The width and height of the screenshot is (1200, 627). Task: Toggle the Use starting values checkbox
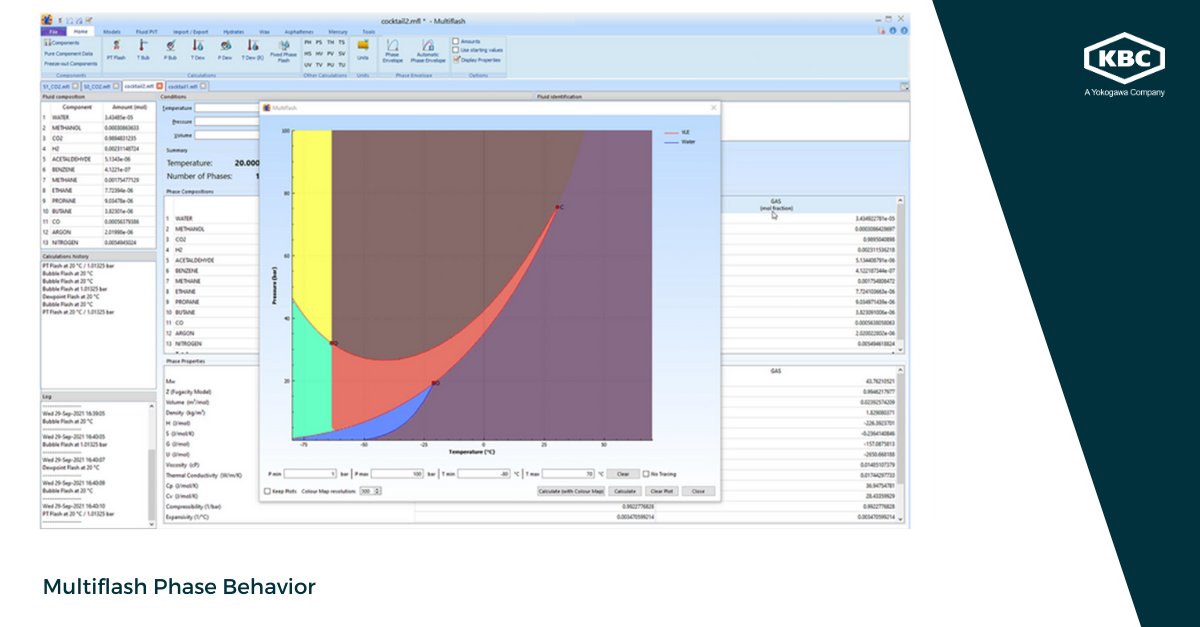pyautogui.click(x=456, y=50)
